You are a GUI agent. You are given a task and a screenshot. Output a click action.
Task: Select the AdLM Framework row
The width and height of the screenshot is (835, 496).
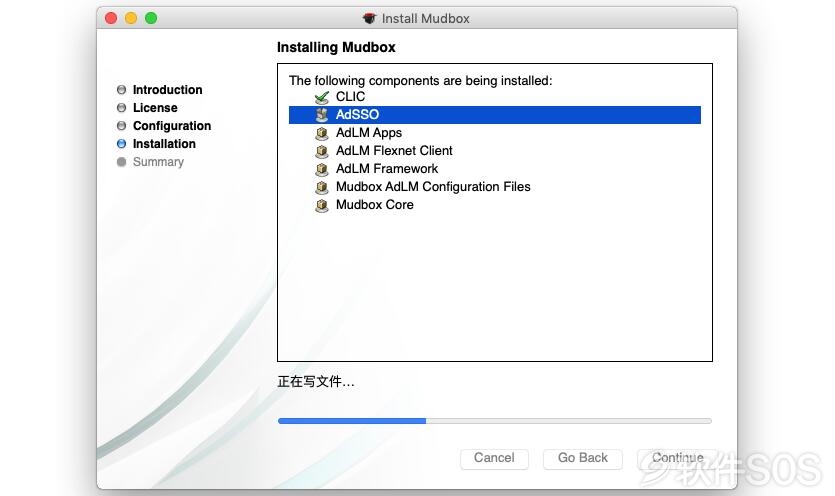(x=495, y=169)
